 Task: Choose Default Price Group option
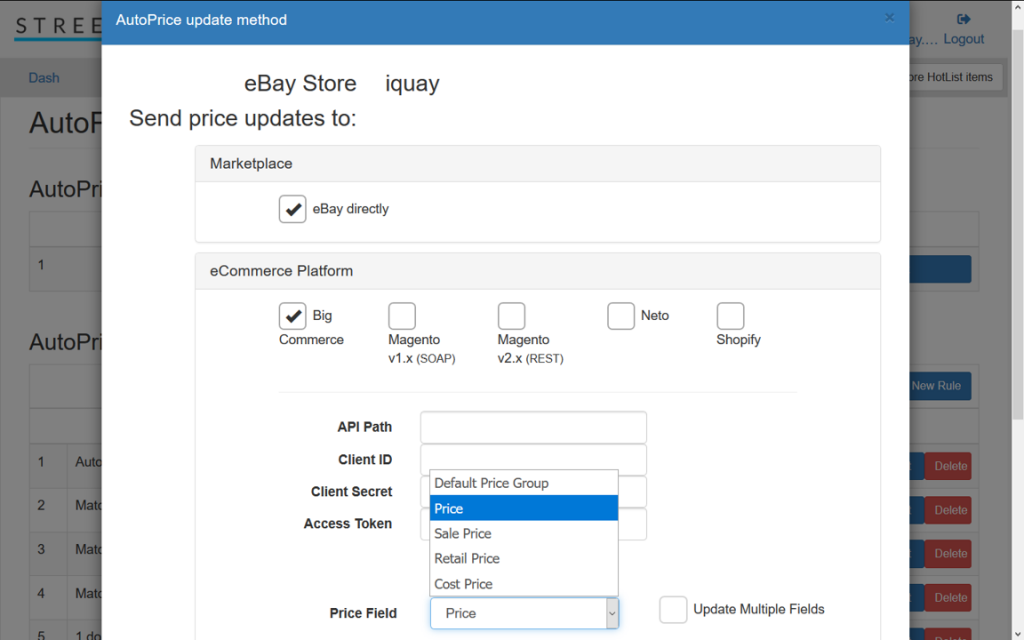[x=524, y=483]
